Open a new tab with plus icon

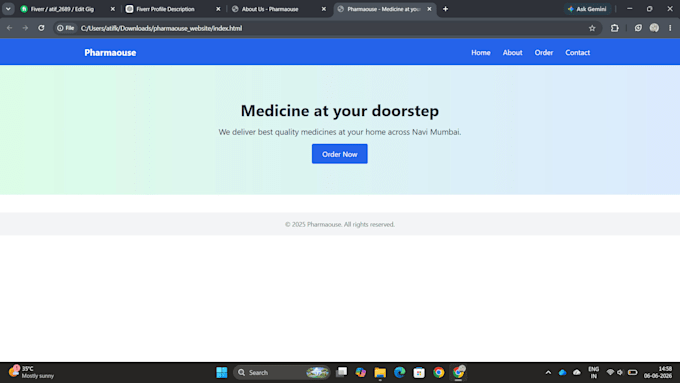pyautogui.click(x=445, y=9)
